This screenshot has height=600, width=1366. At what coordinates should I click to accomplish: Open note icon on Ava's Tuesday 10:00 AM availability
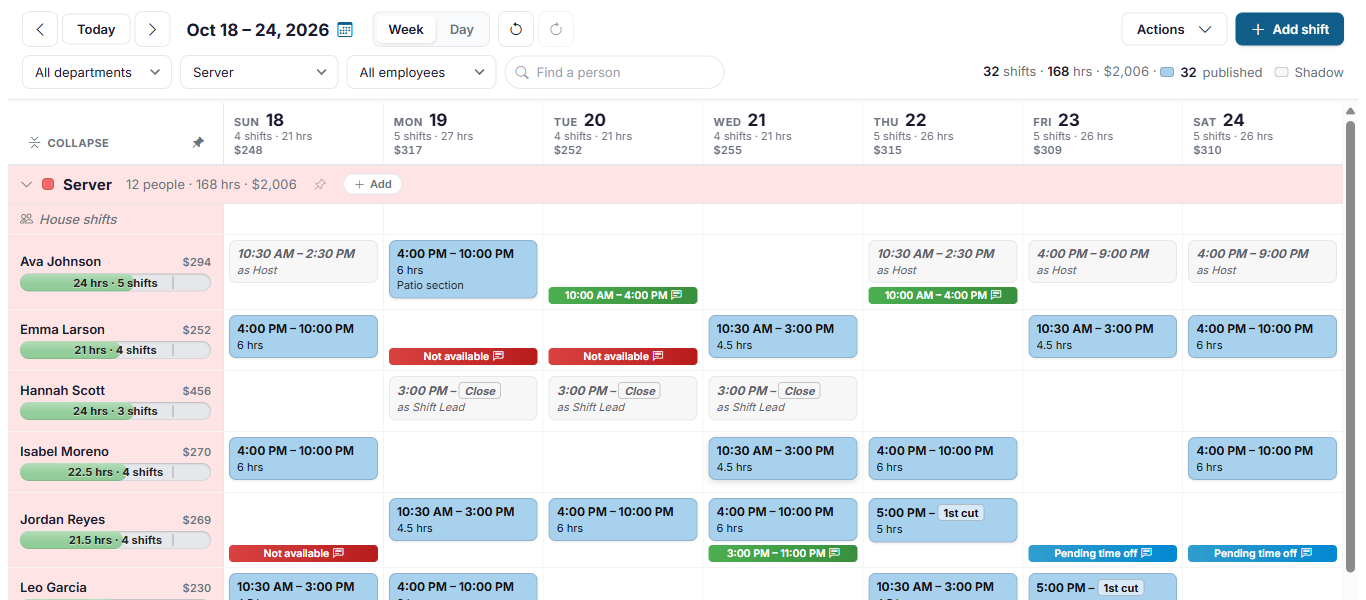(677, 295)
